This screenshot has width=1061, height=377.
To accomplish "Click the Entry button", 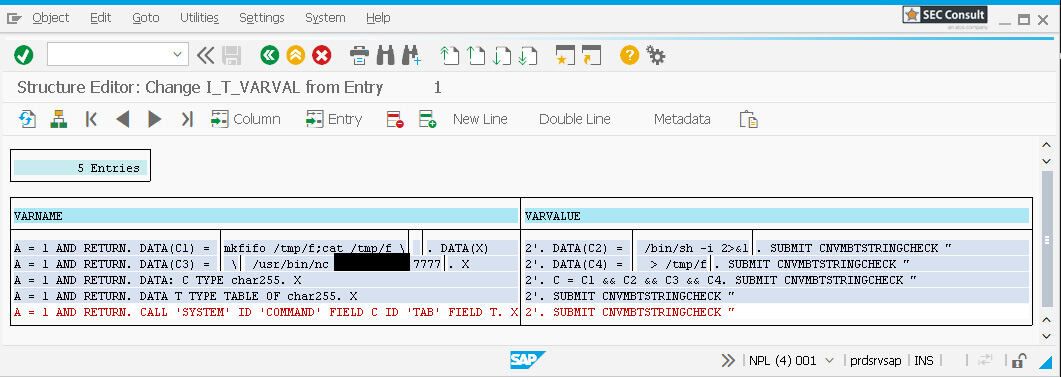I will coord(334,120).
